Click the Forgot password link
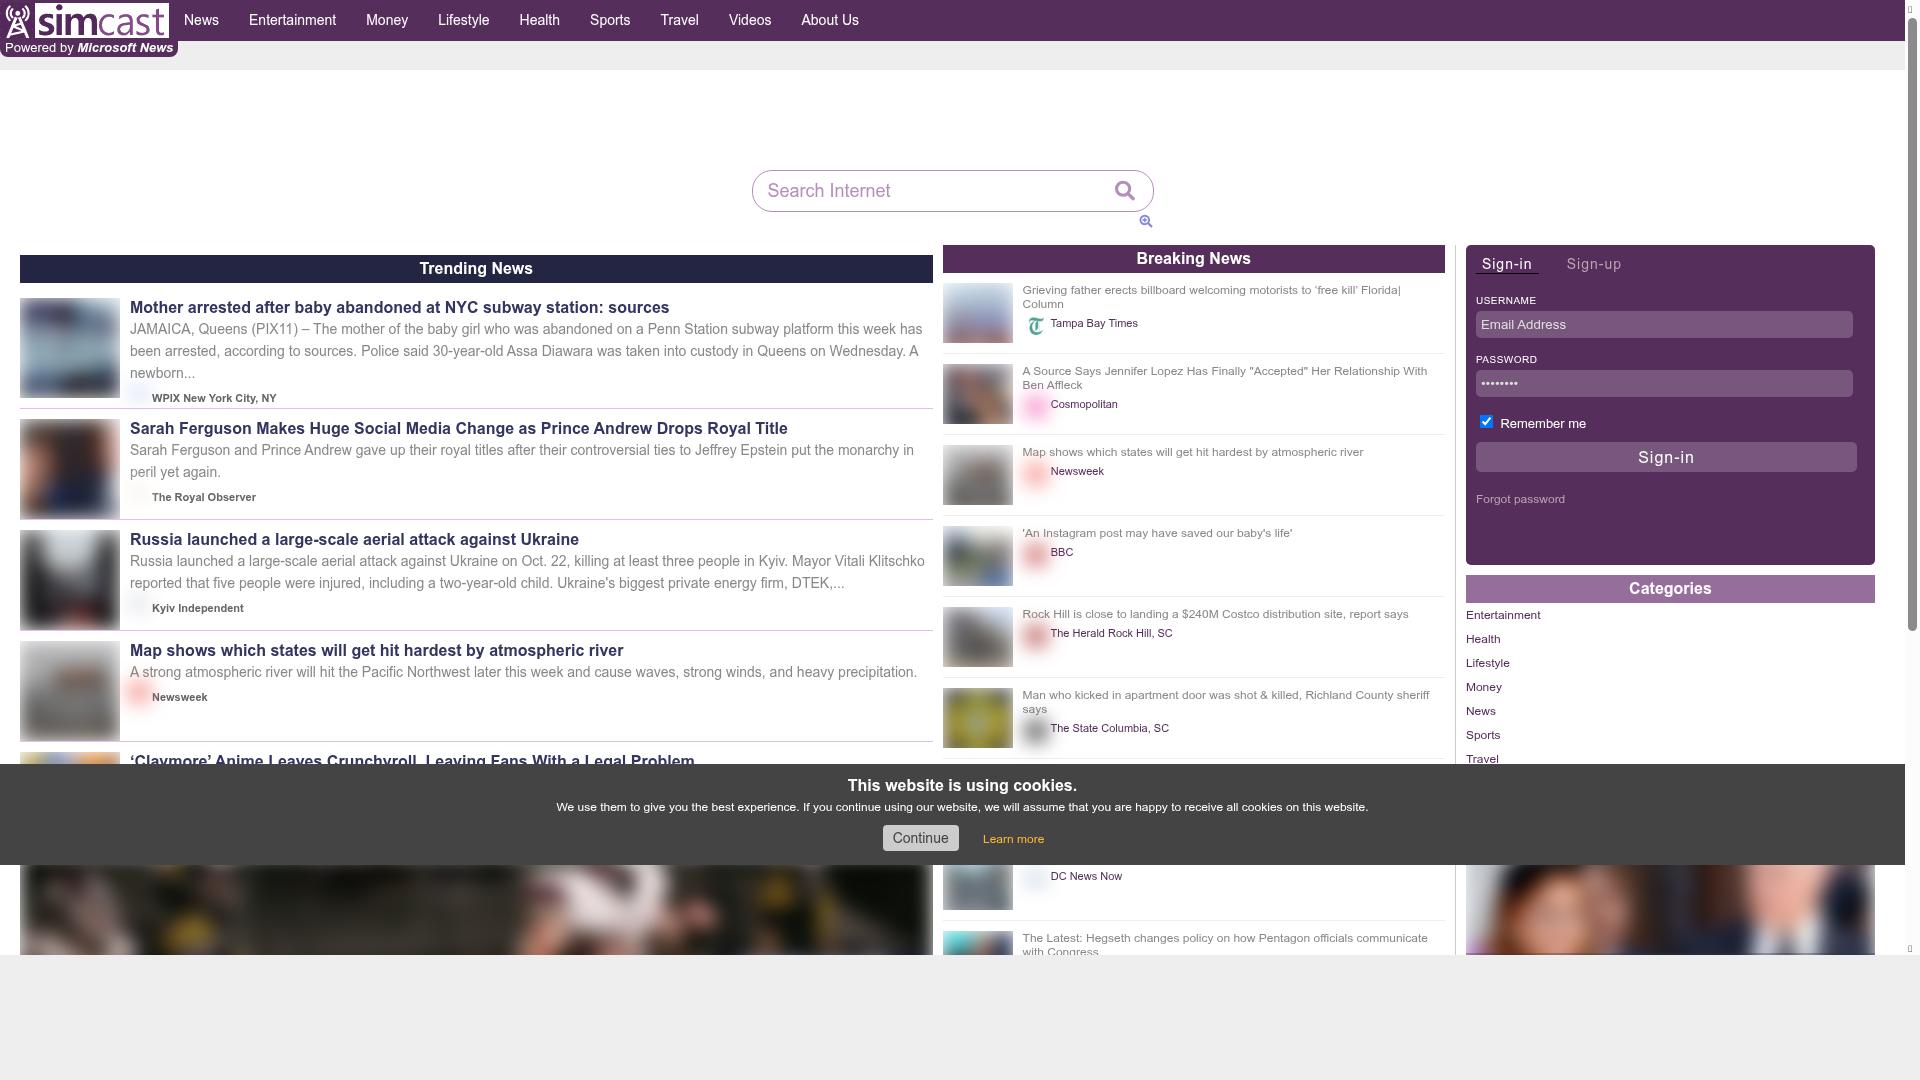This screenshot has height=1080, width=1920. (1520, 499)
